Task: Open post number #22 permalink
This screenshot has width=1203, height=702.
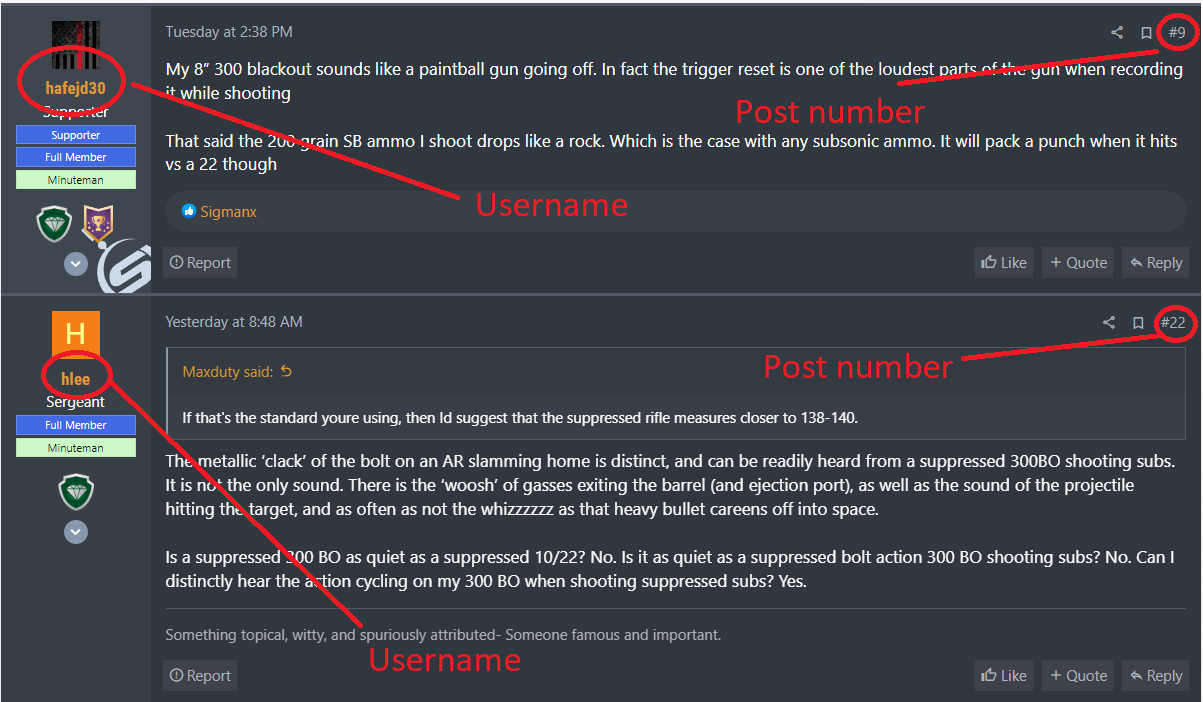Action: click(x=1173, y=322)
